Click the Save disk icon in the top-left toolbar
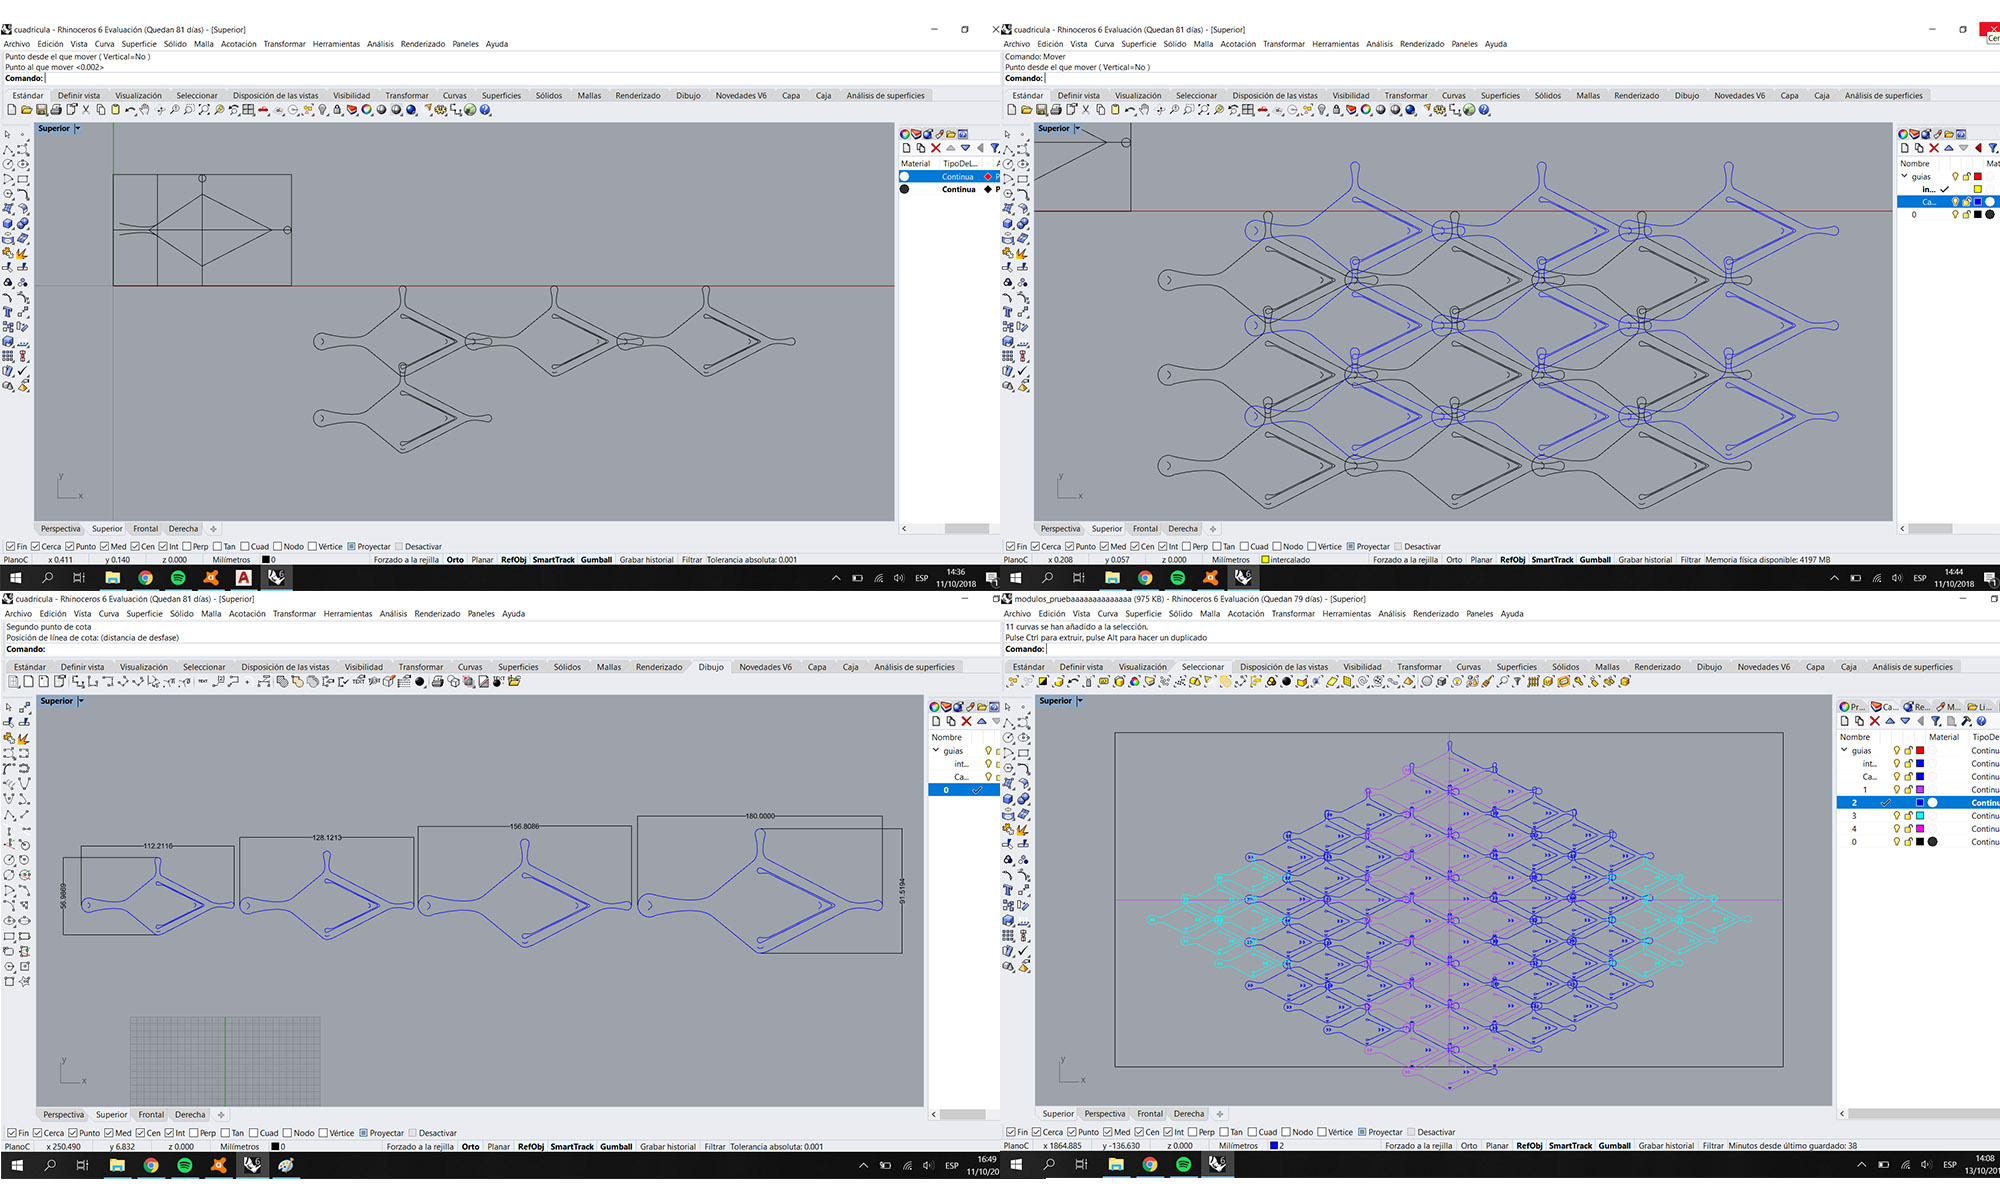Viewport: 2000px width, 1200px height. tap(41, 110)
